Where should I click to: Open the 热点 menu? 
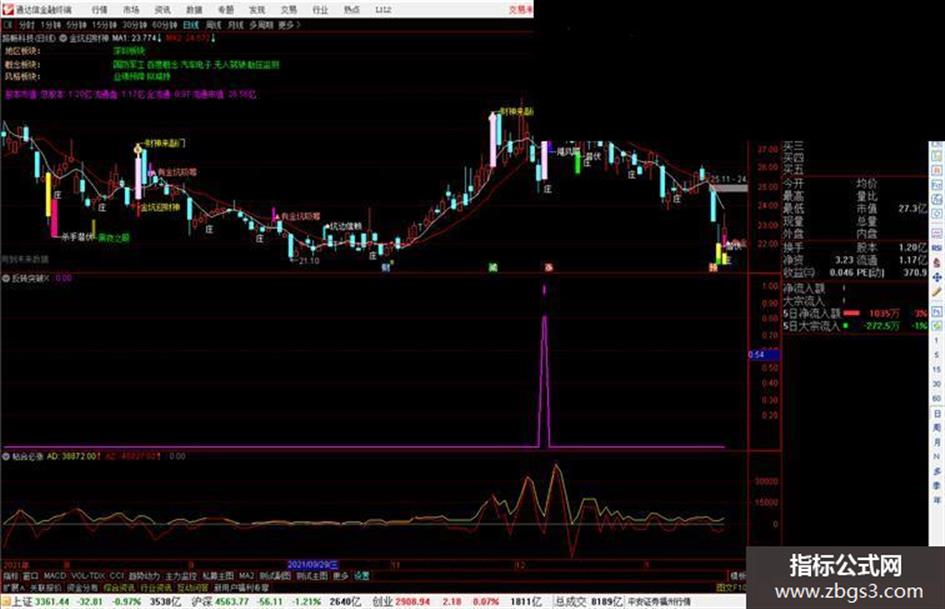pyautogui.click(x=351, y=10)
